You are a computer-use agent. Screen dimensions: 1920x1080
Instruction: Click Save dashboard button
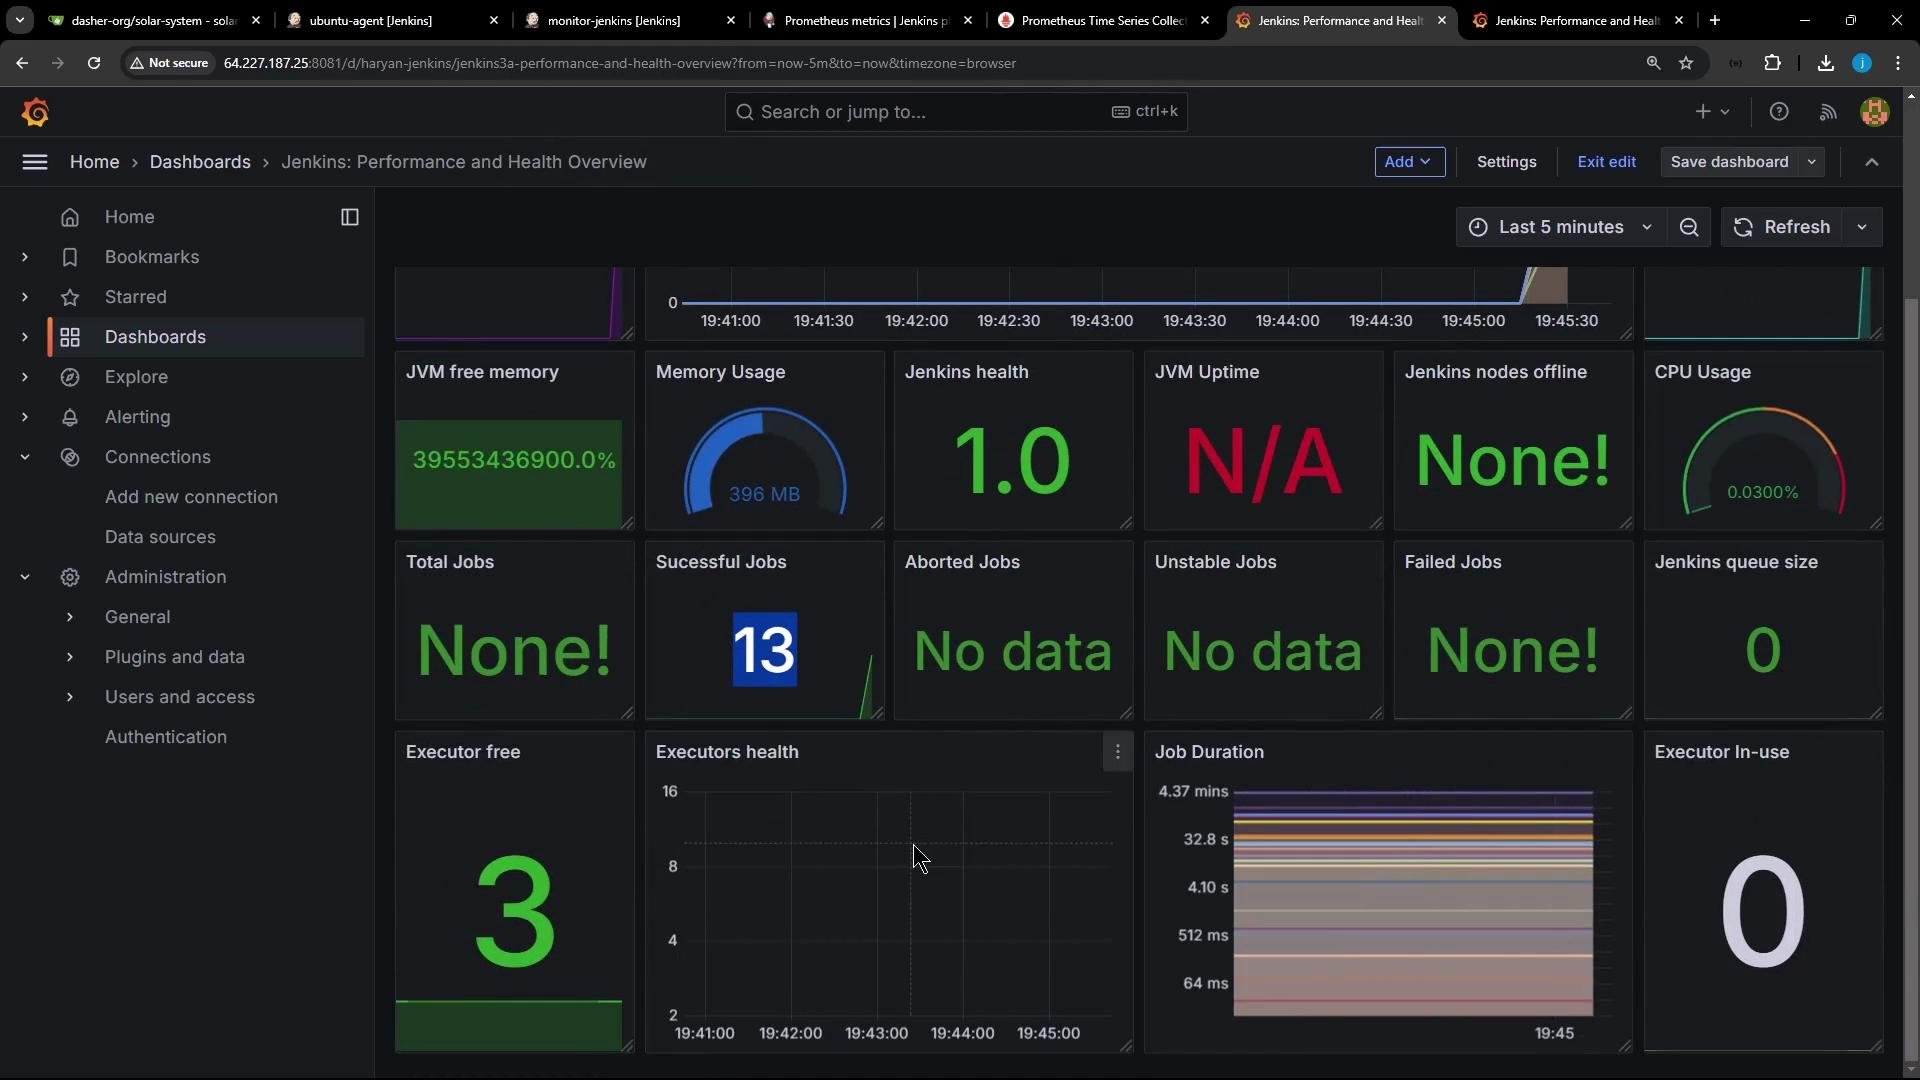[x=1730, y=162]
